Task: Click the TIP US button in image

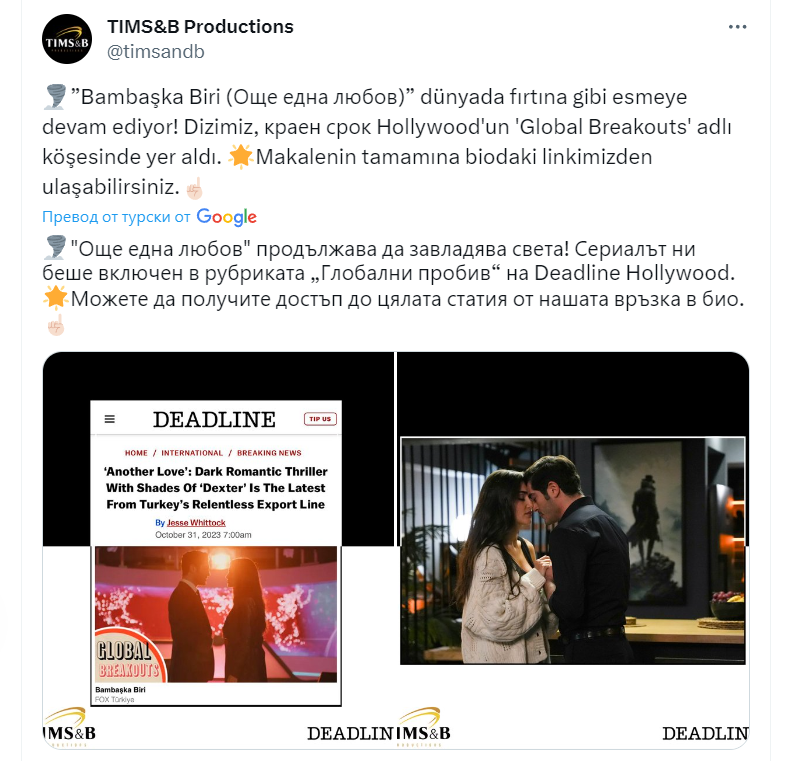Action: (x=320, y=419)
